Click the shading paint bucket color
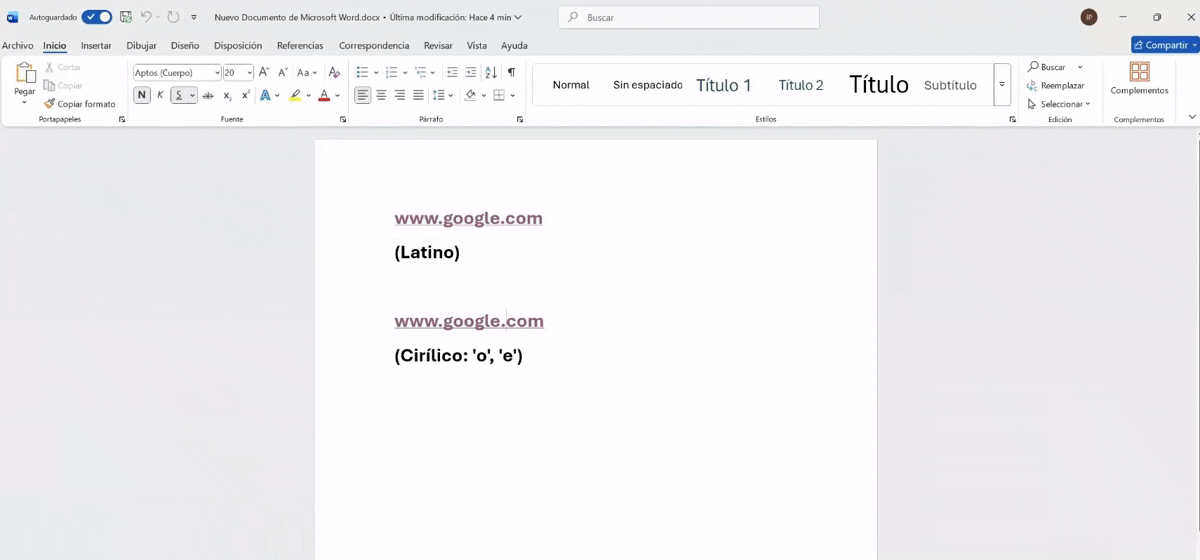Screen dimensions: 1200x560 [471, 96]
